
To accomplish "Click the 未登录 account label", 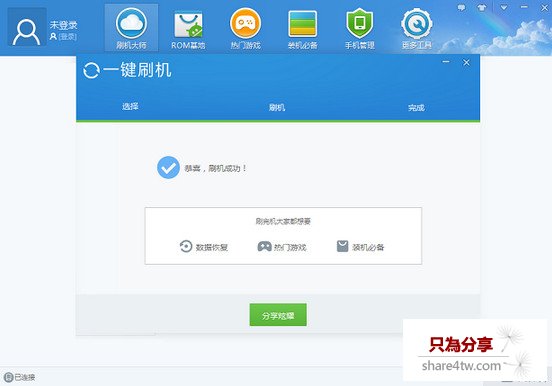I will [63, 25].
